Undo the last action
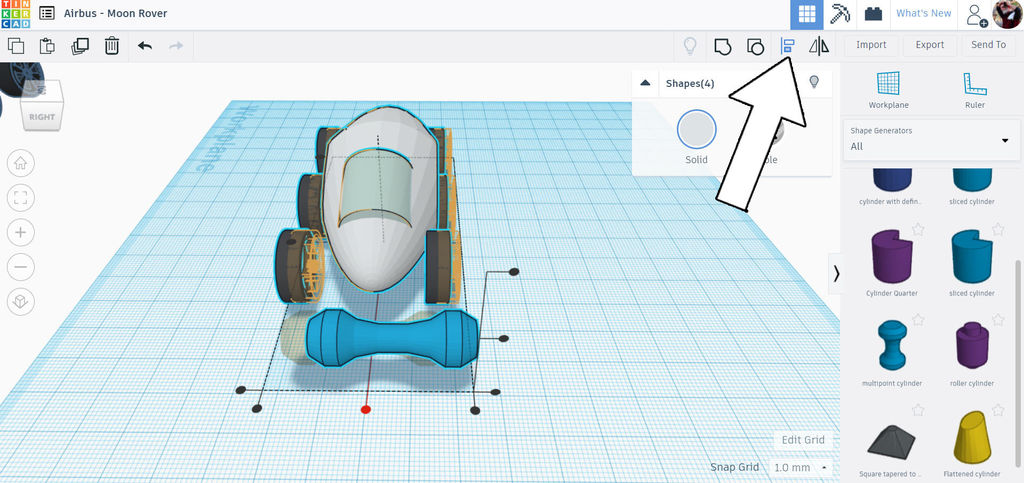The image size is (1024, 483). tap(145, 46)
